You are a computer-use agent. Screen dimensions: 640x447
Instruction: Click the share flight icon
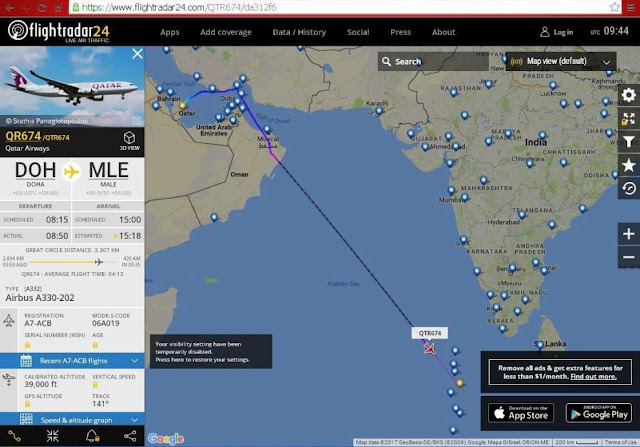tap(130, 436)
